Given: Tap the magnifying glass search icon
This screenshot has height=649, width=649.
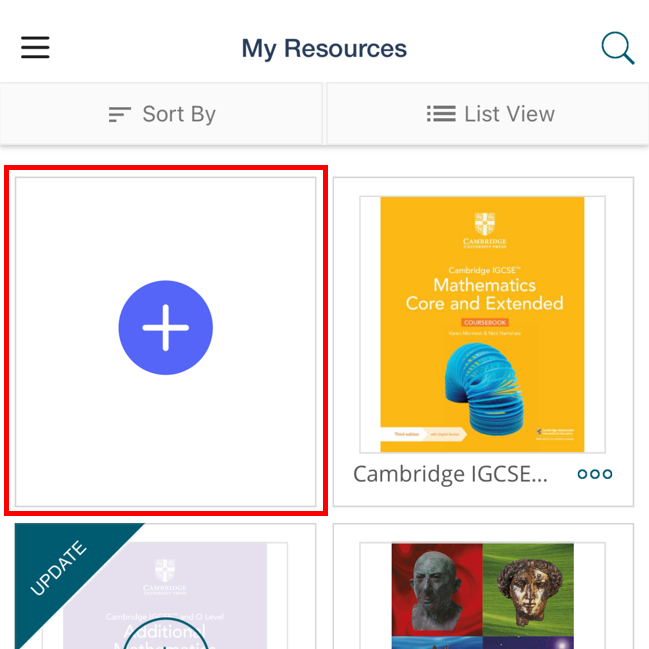Looking at the screenshot, I should pyautogui.click(x=617, y=48).
